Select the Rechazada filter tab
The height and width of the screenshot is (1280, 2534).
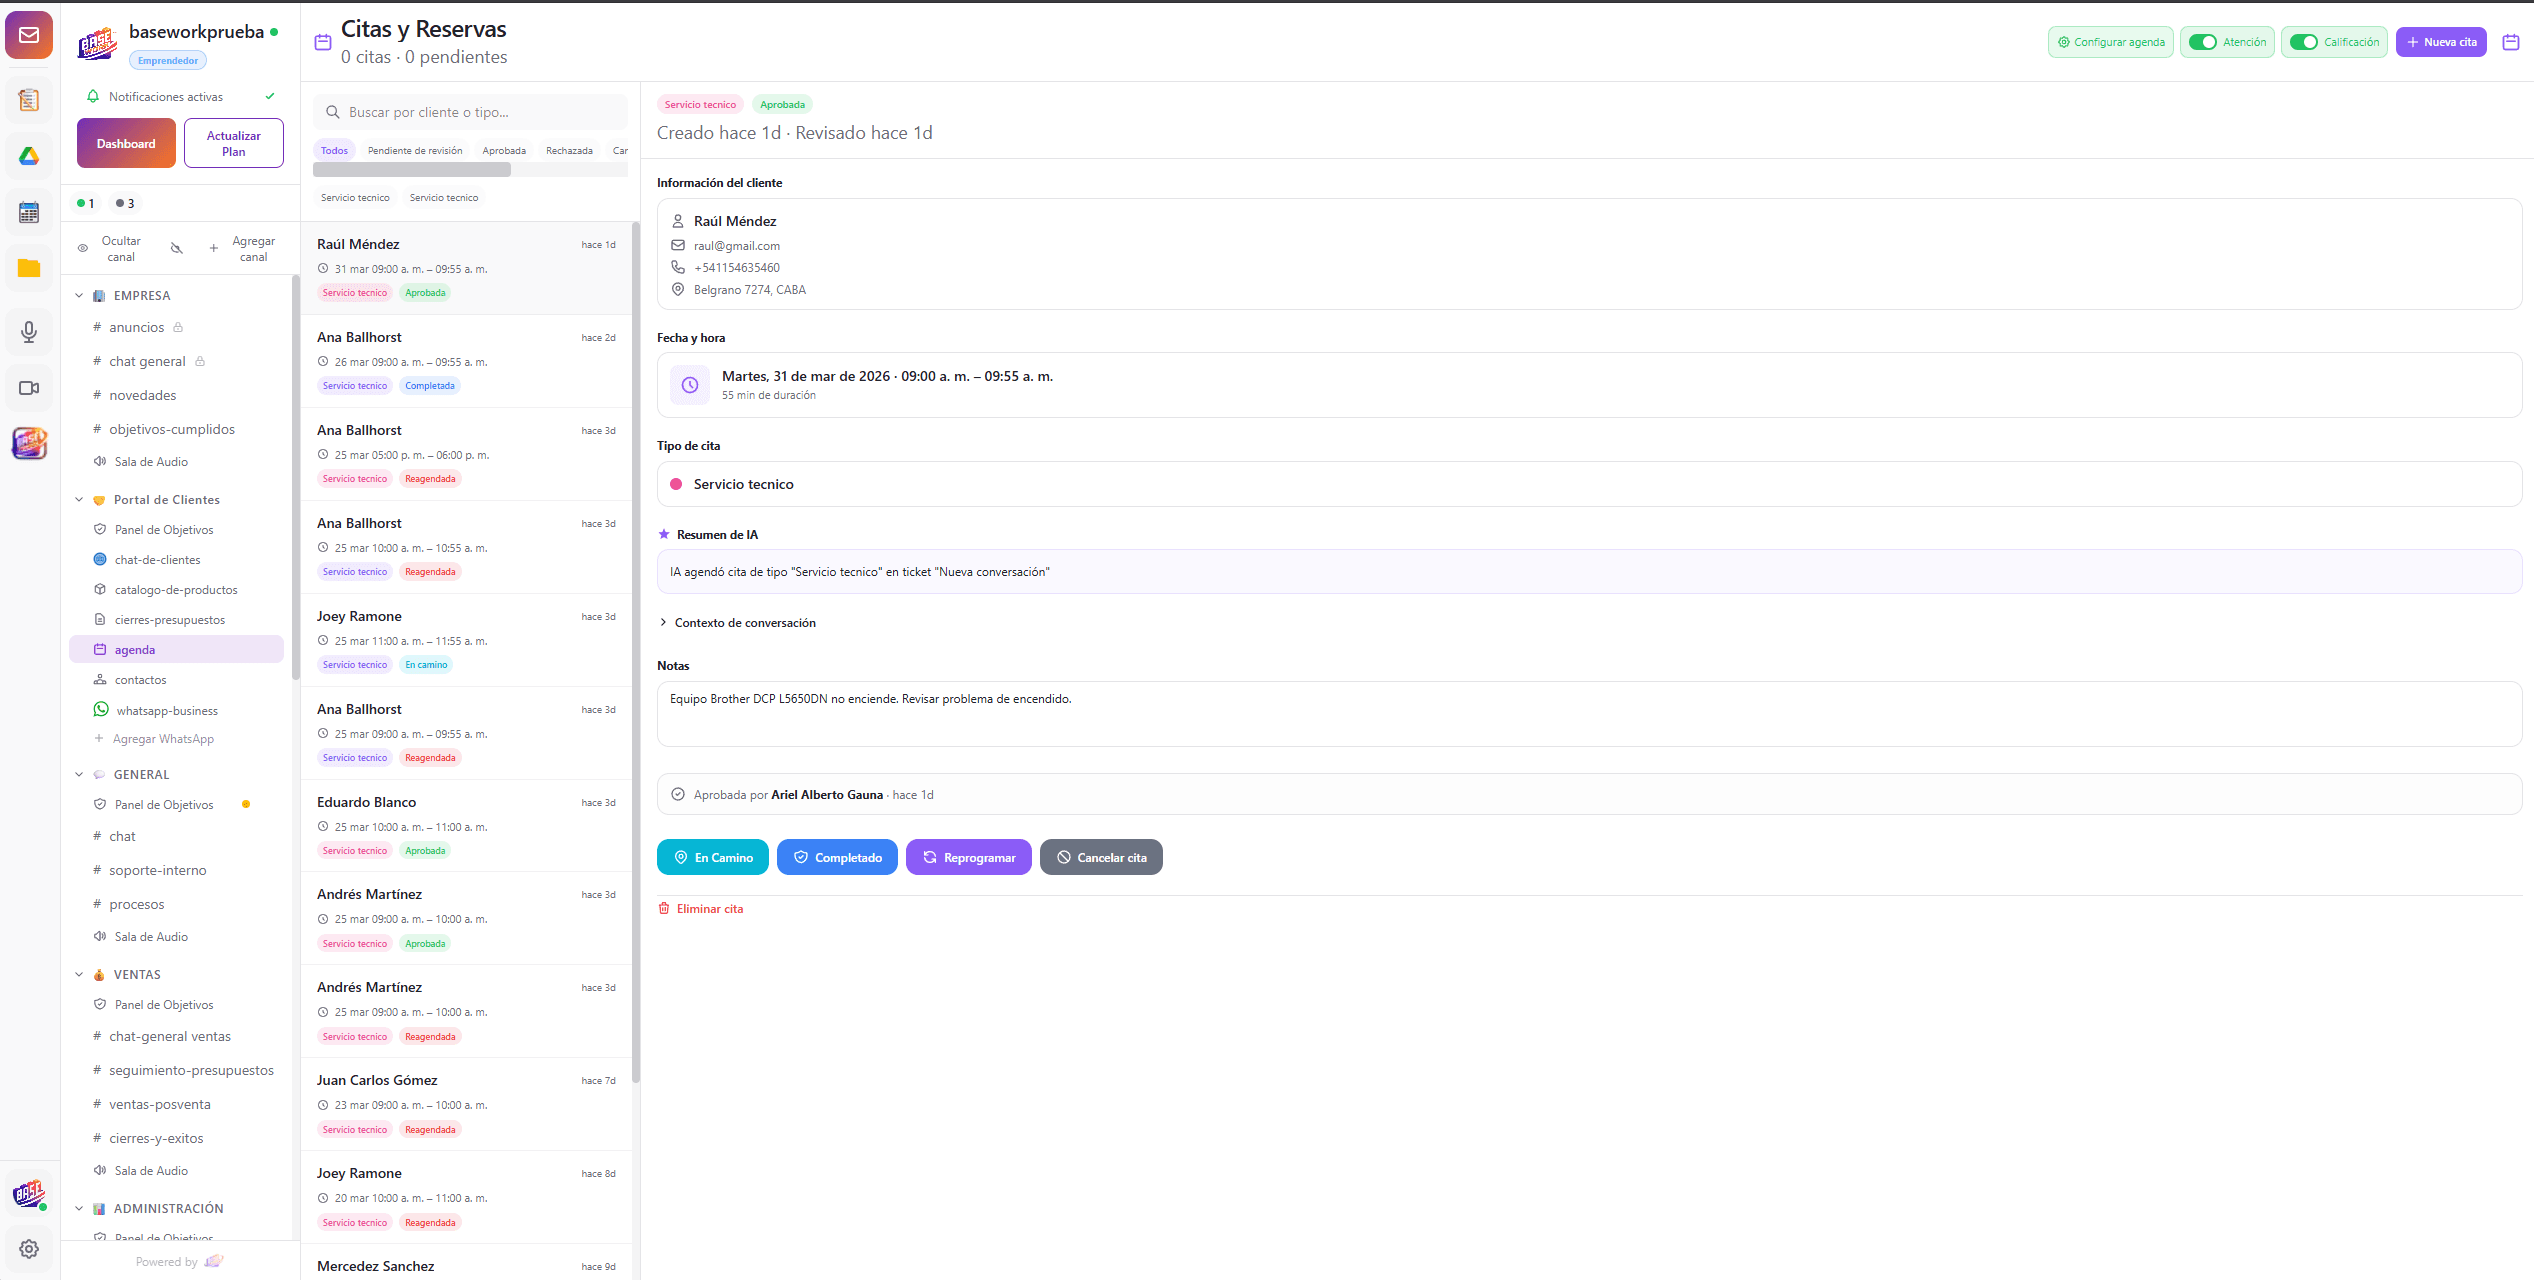pyautogui.click(x=569, y=151)
